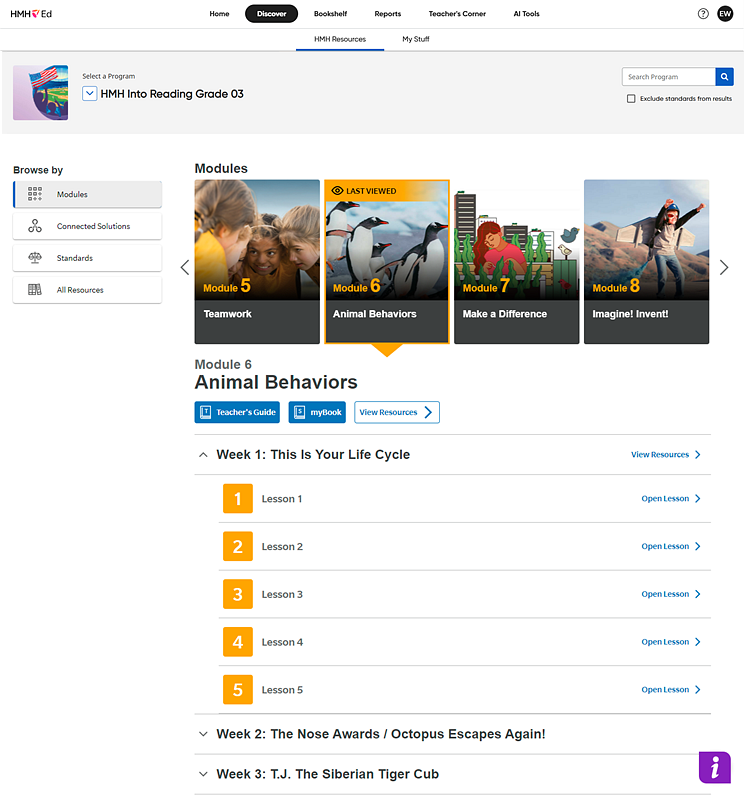Open Lesson 2 via Open Lesson link
The height and width of the screenshot is (809, 744).
tap(671, 546)
